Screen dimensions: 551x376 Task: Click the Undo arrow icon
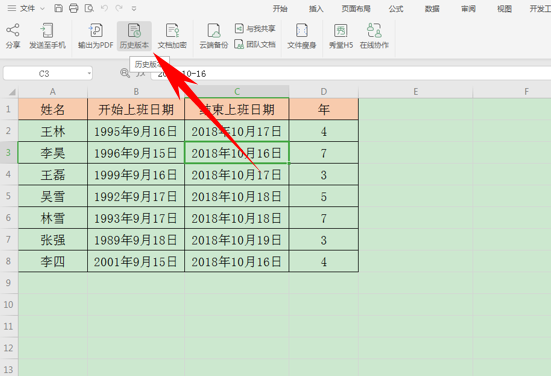(x=104, y=8)
